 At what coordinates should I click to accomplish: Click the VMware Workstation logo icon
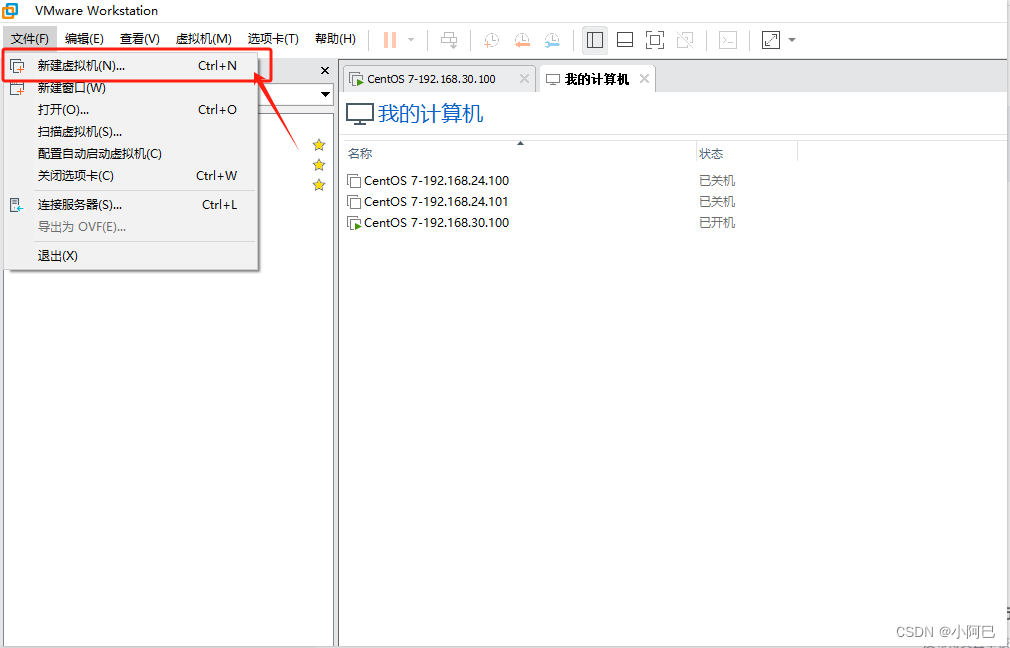10,11
